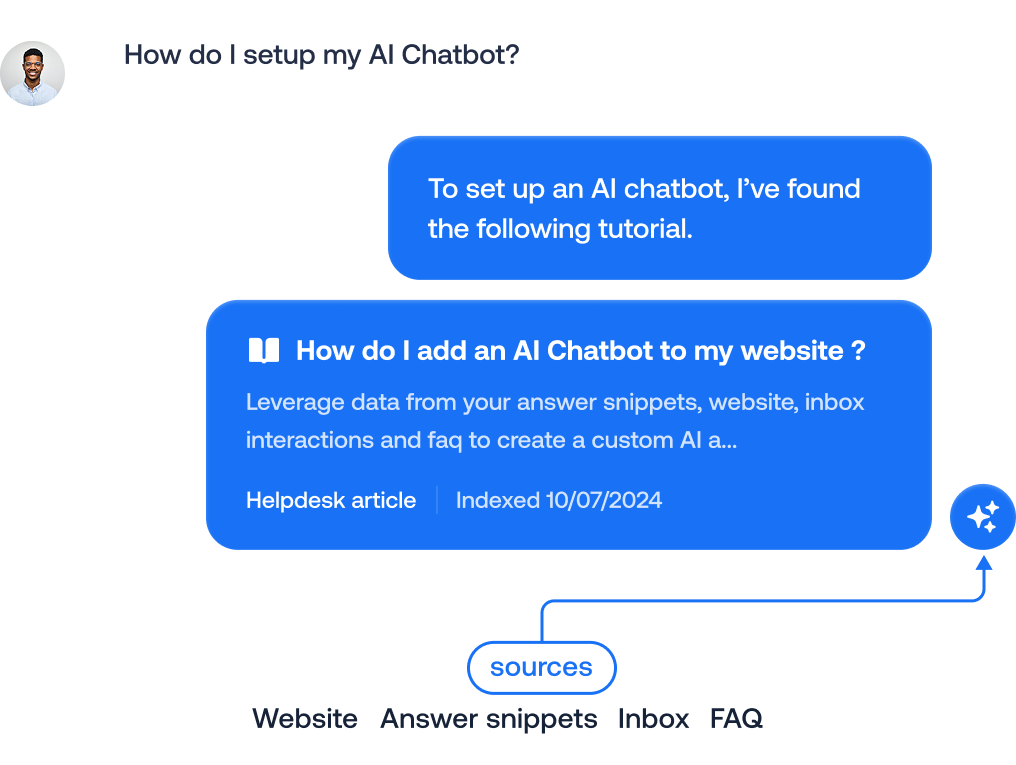Click the AI sparkle icon button

(x=982, y=516)
